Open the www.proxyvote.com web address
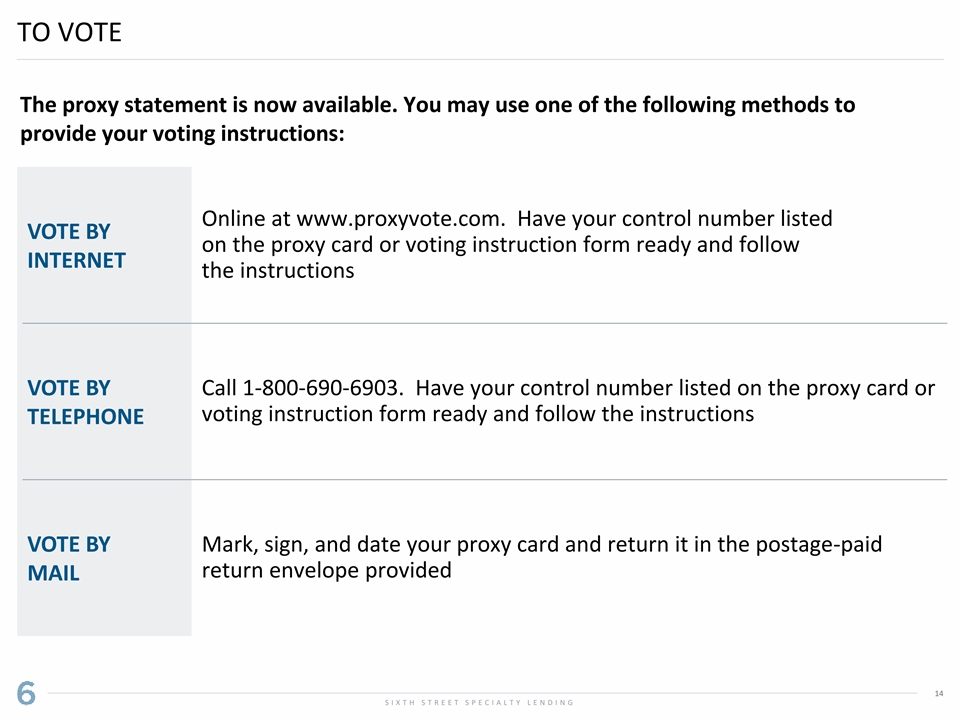This screenshot has height=720, width=960. click(x=402, y=219)
